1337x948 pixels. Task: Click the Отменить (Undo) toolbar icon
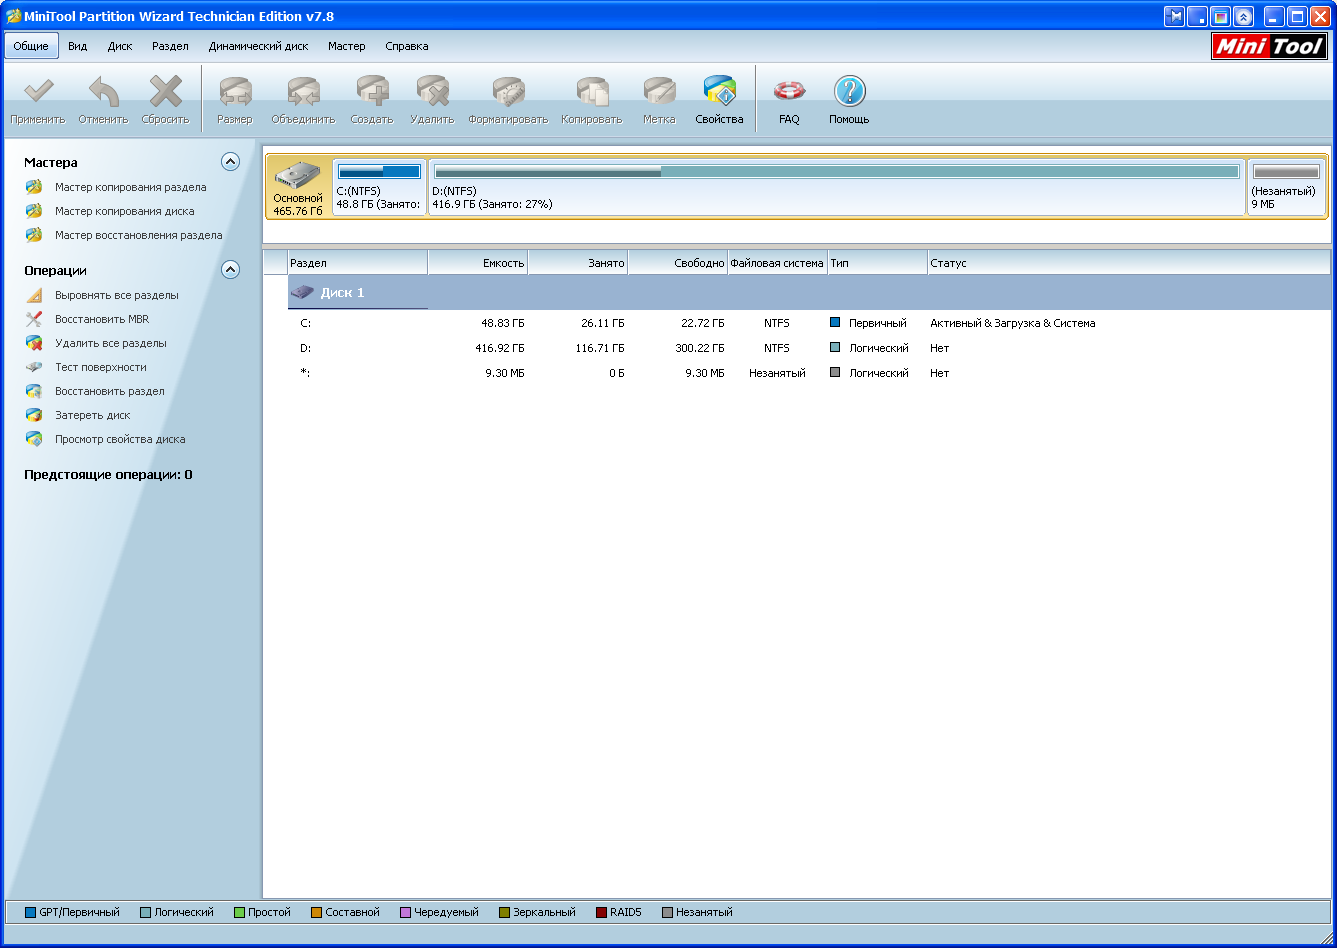click(103, 101)
